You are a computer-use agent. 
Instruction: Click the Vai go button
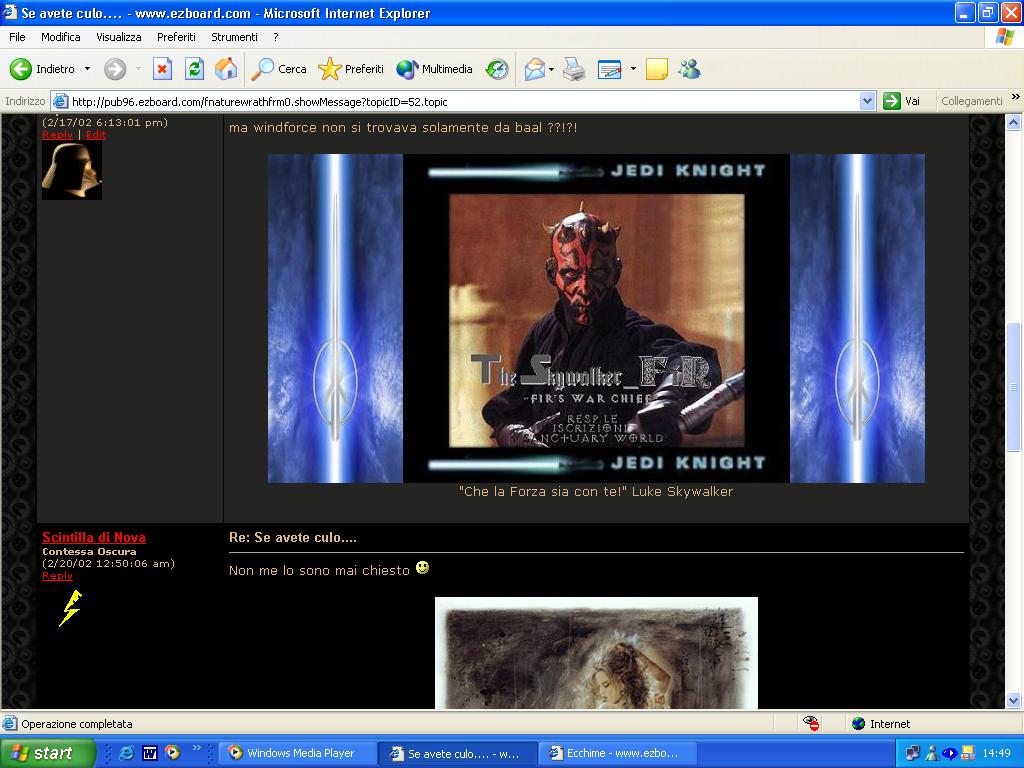click(x=902, y=101)
